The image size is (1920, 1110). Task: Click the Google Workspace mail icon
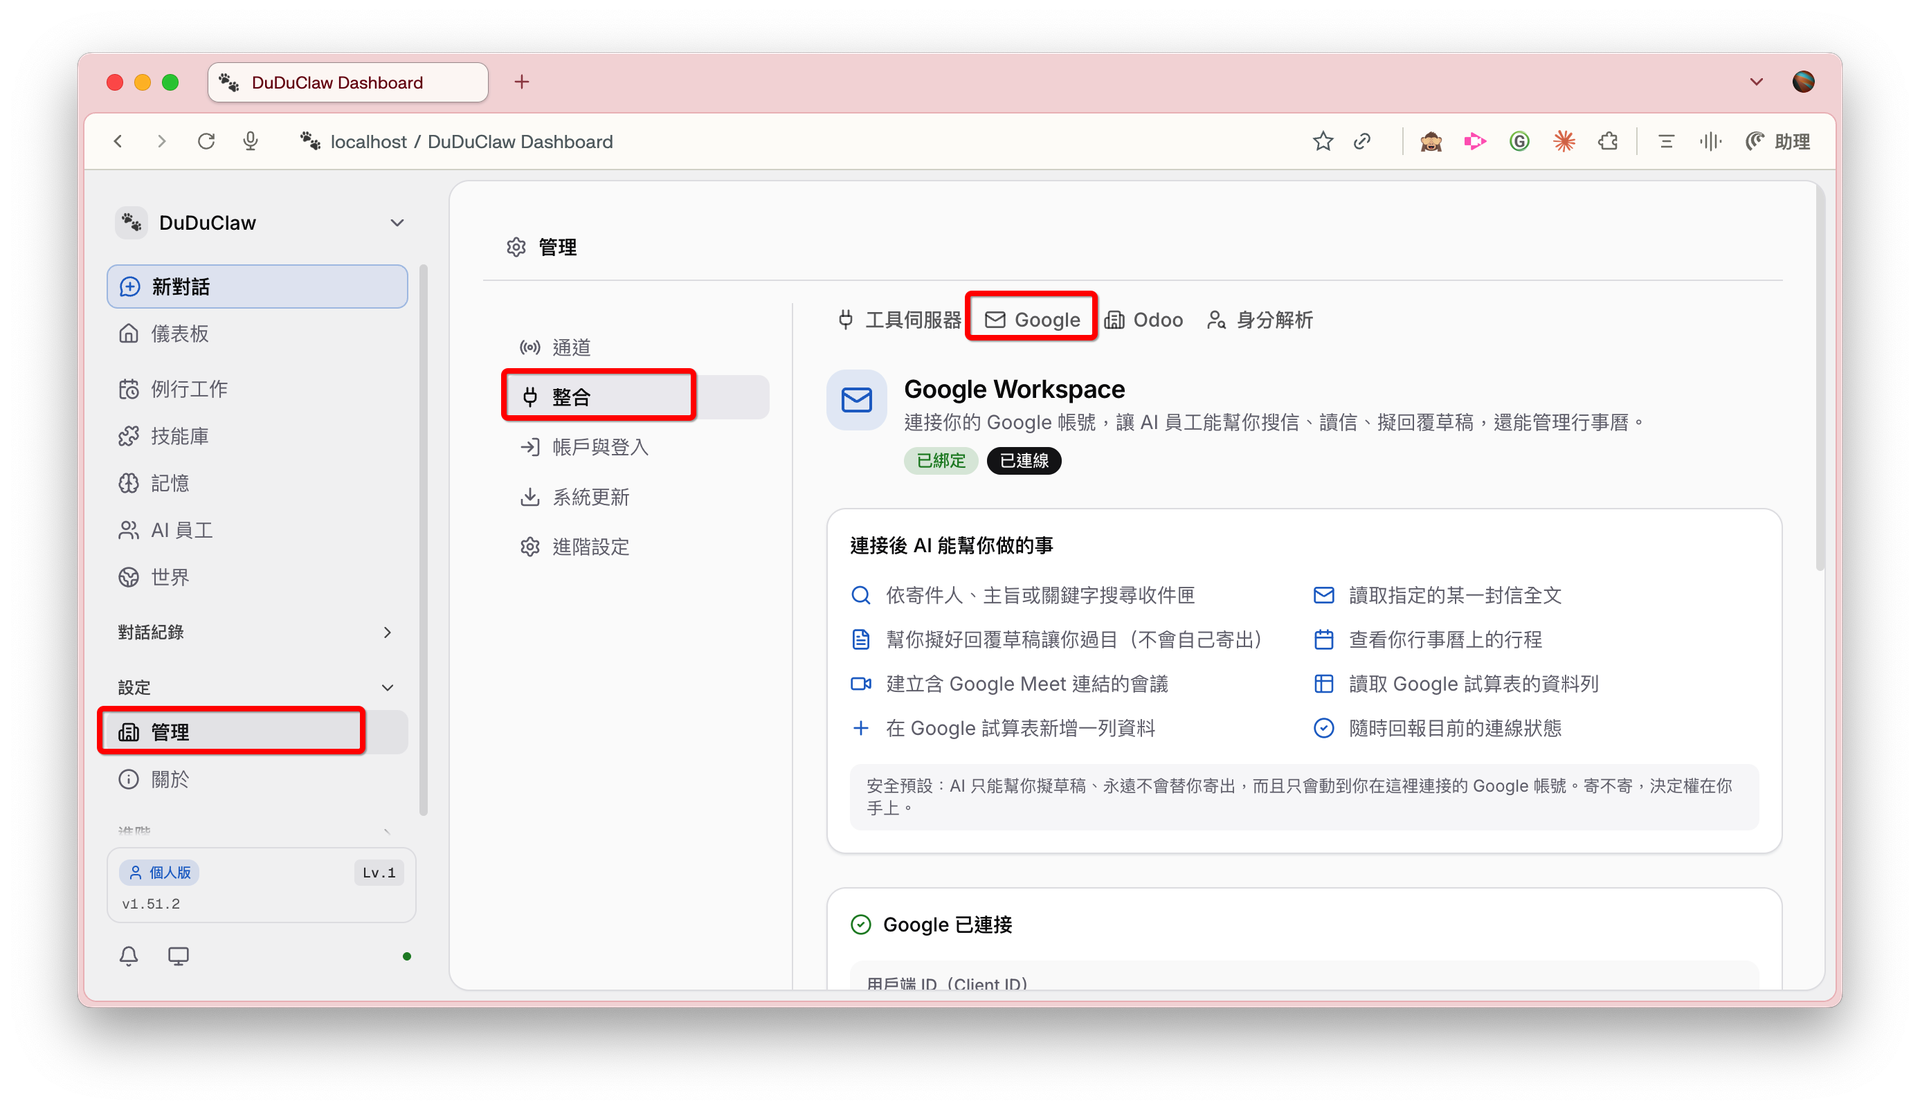point(857,400)
